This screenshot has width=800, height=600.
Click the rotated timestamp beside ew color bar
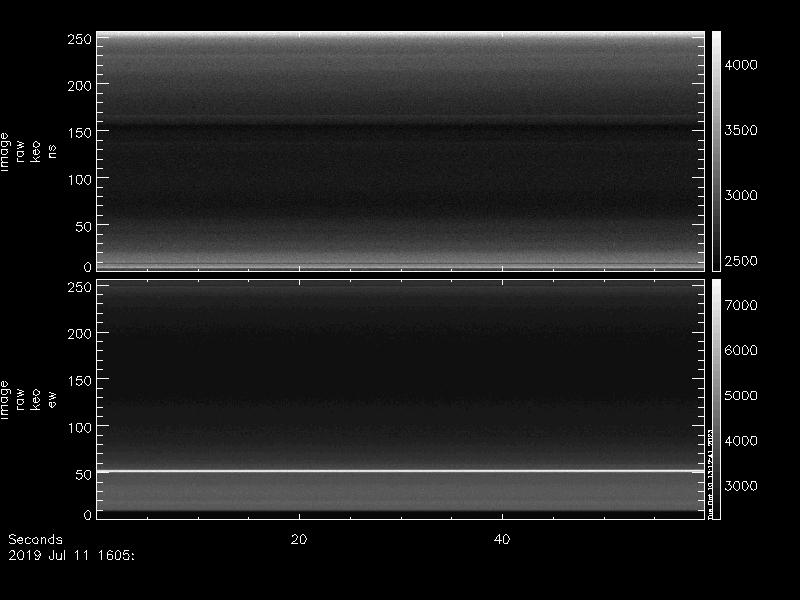(x=709, y=474)
